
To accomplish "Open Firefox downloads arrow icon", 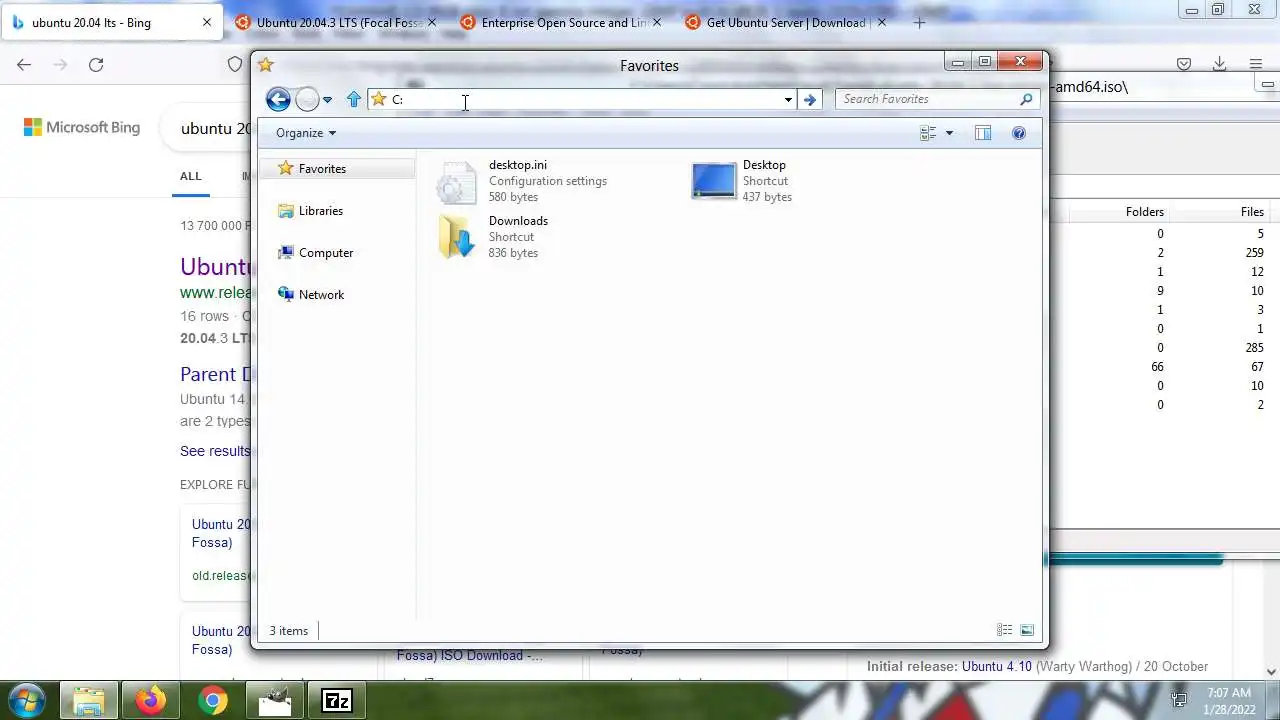I will tap(1219, 64).
